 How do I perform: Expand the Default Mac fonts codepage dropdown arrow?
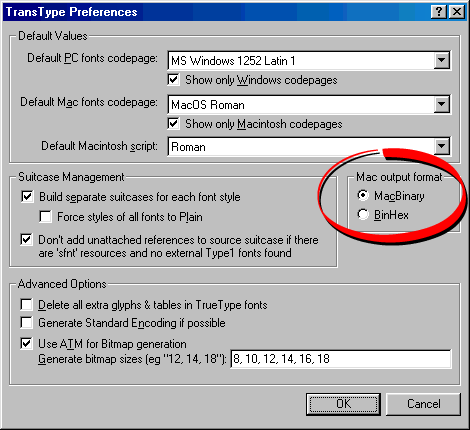click(x=441, y=104)
